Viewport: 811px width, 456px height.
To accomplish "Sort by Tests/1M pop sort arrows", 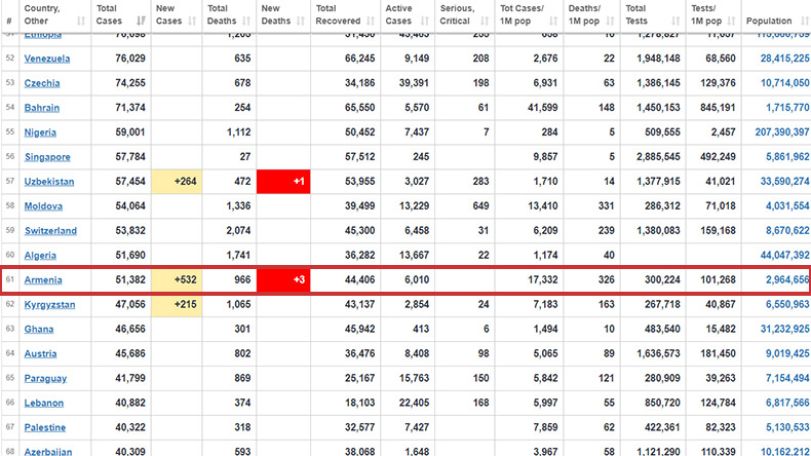I will click(731, 21).
